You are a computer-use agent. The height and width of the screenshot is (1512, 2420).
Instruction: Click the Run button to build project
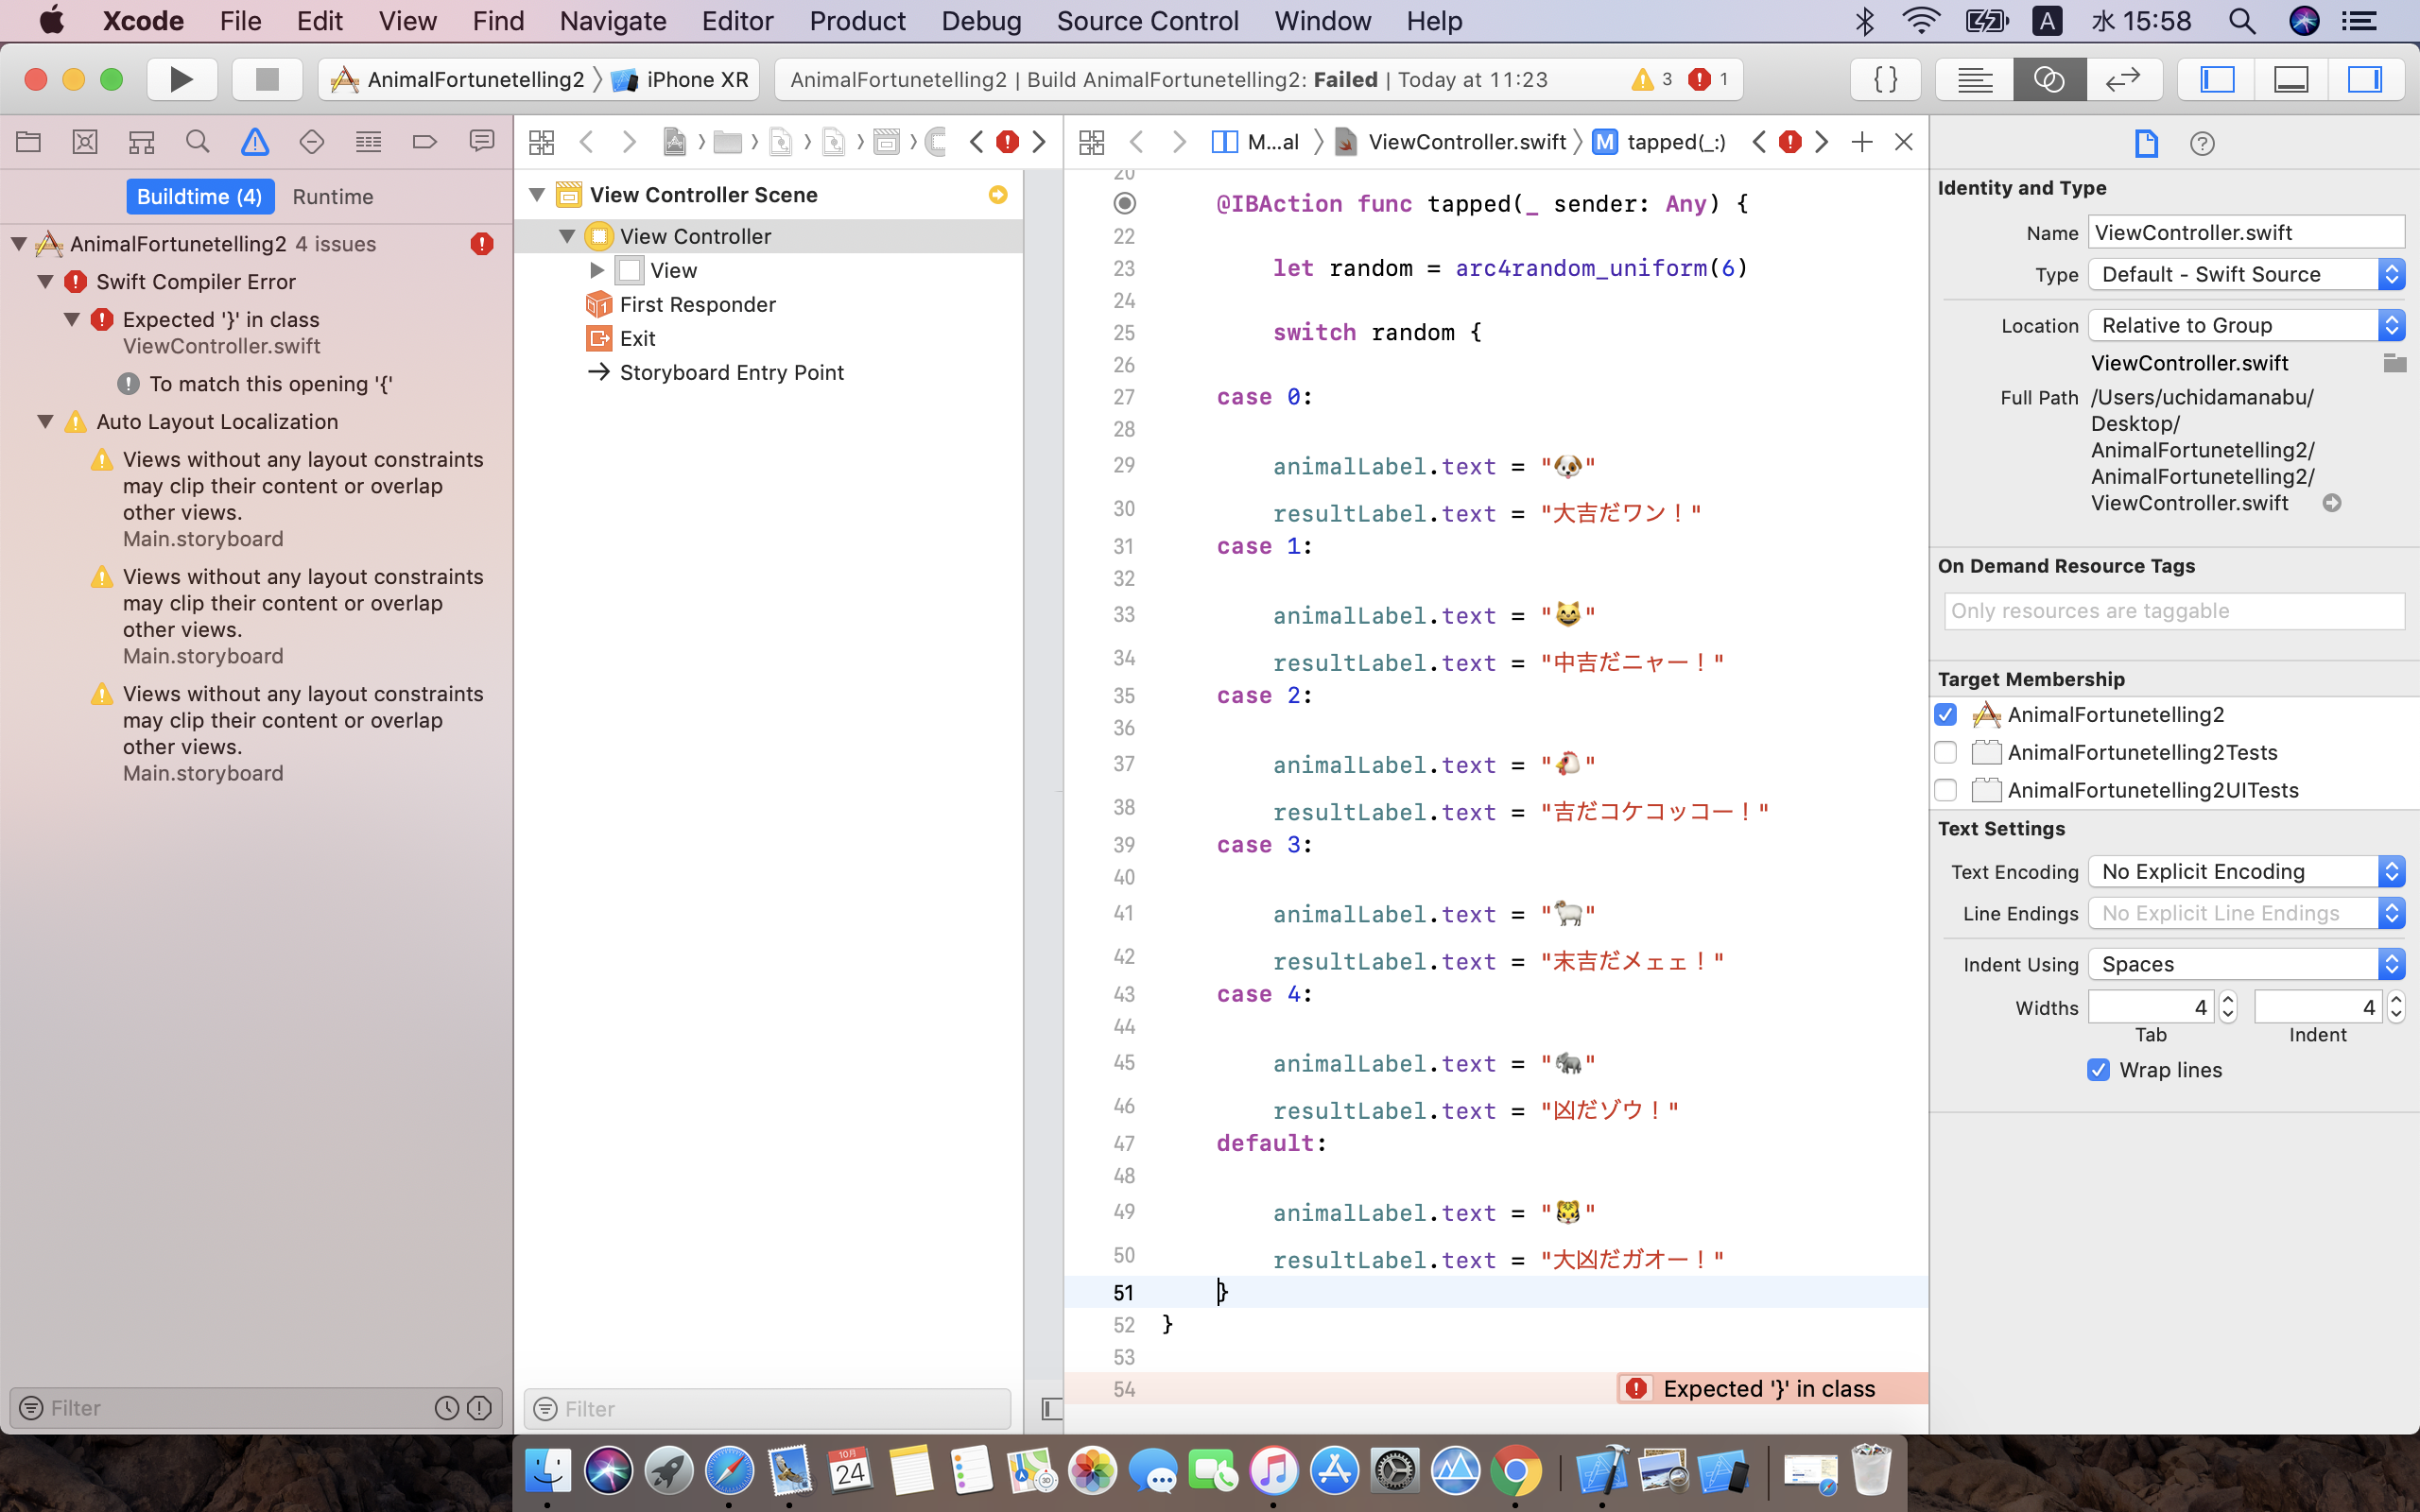[181, 77]
